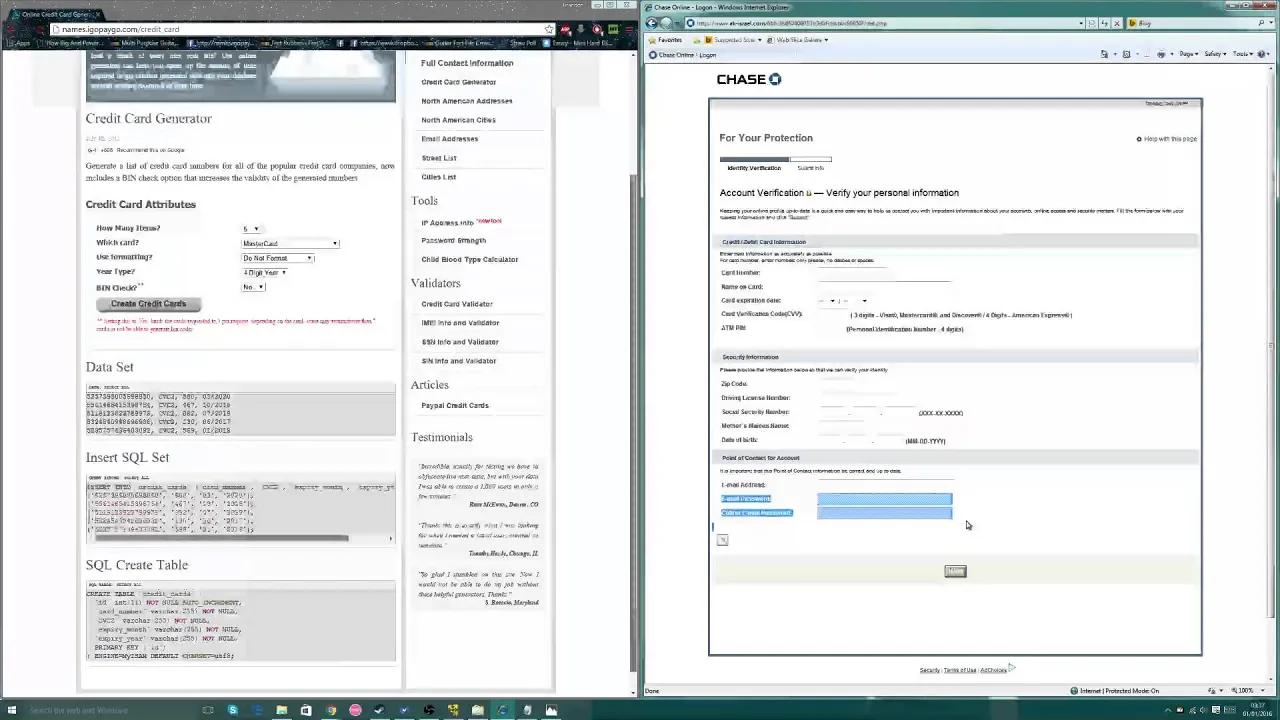
Task: Click the Stop icon in the Internet Explorer address bar
Action: click(x=1117, y=23)
